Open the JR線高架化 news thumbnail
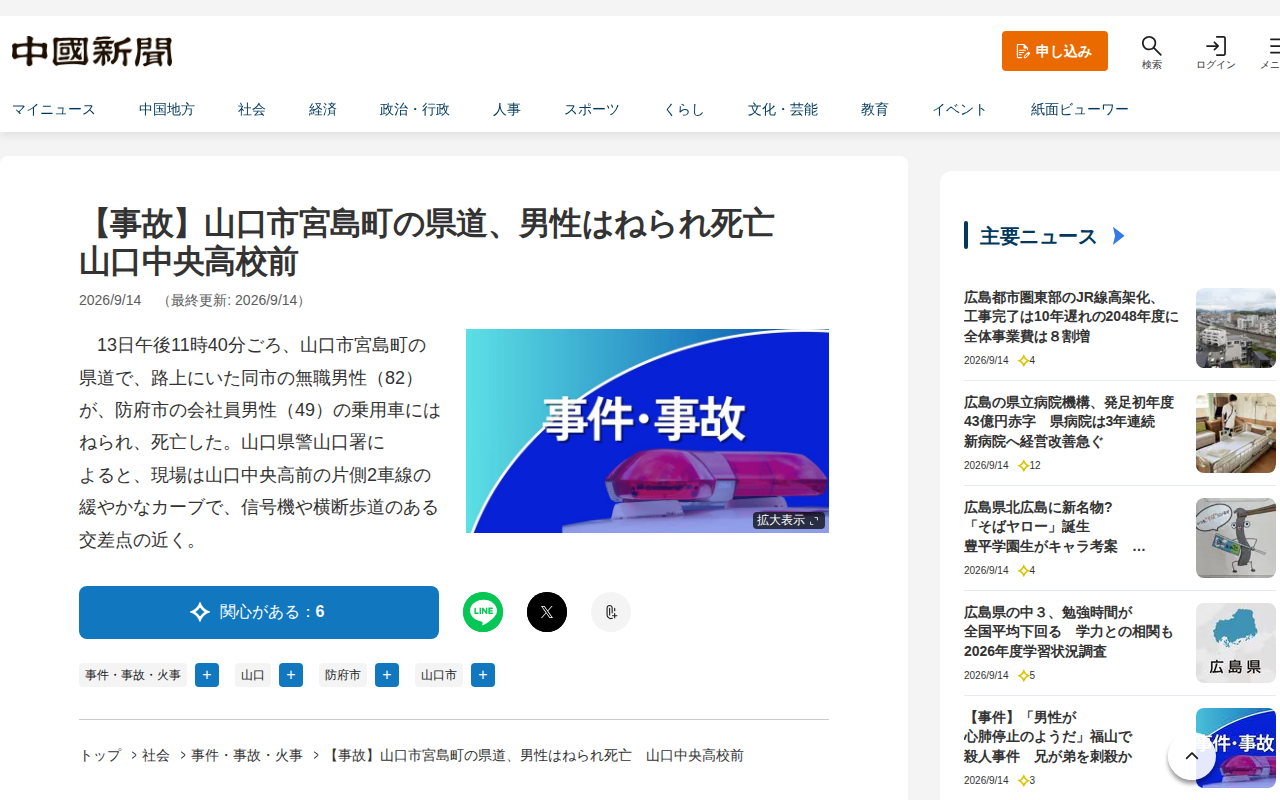 pyautogui.click(x=1236, y=328)
